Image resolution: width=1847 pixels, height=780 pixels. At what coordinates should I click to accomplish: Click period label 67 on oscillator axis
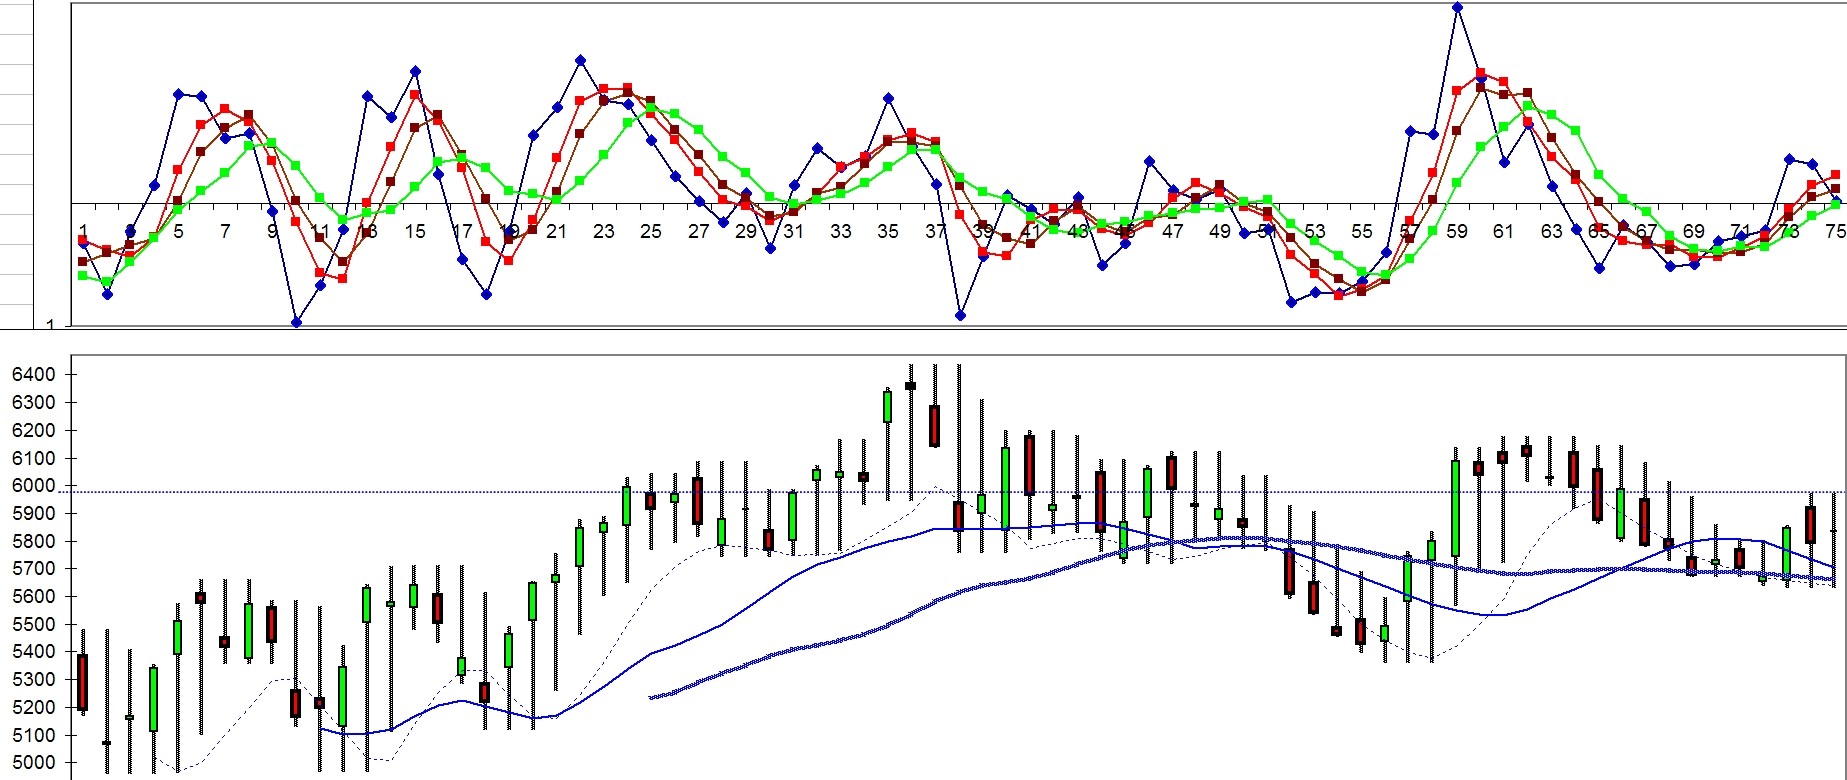(1646, 232)
